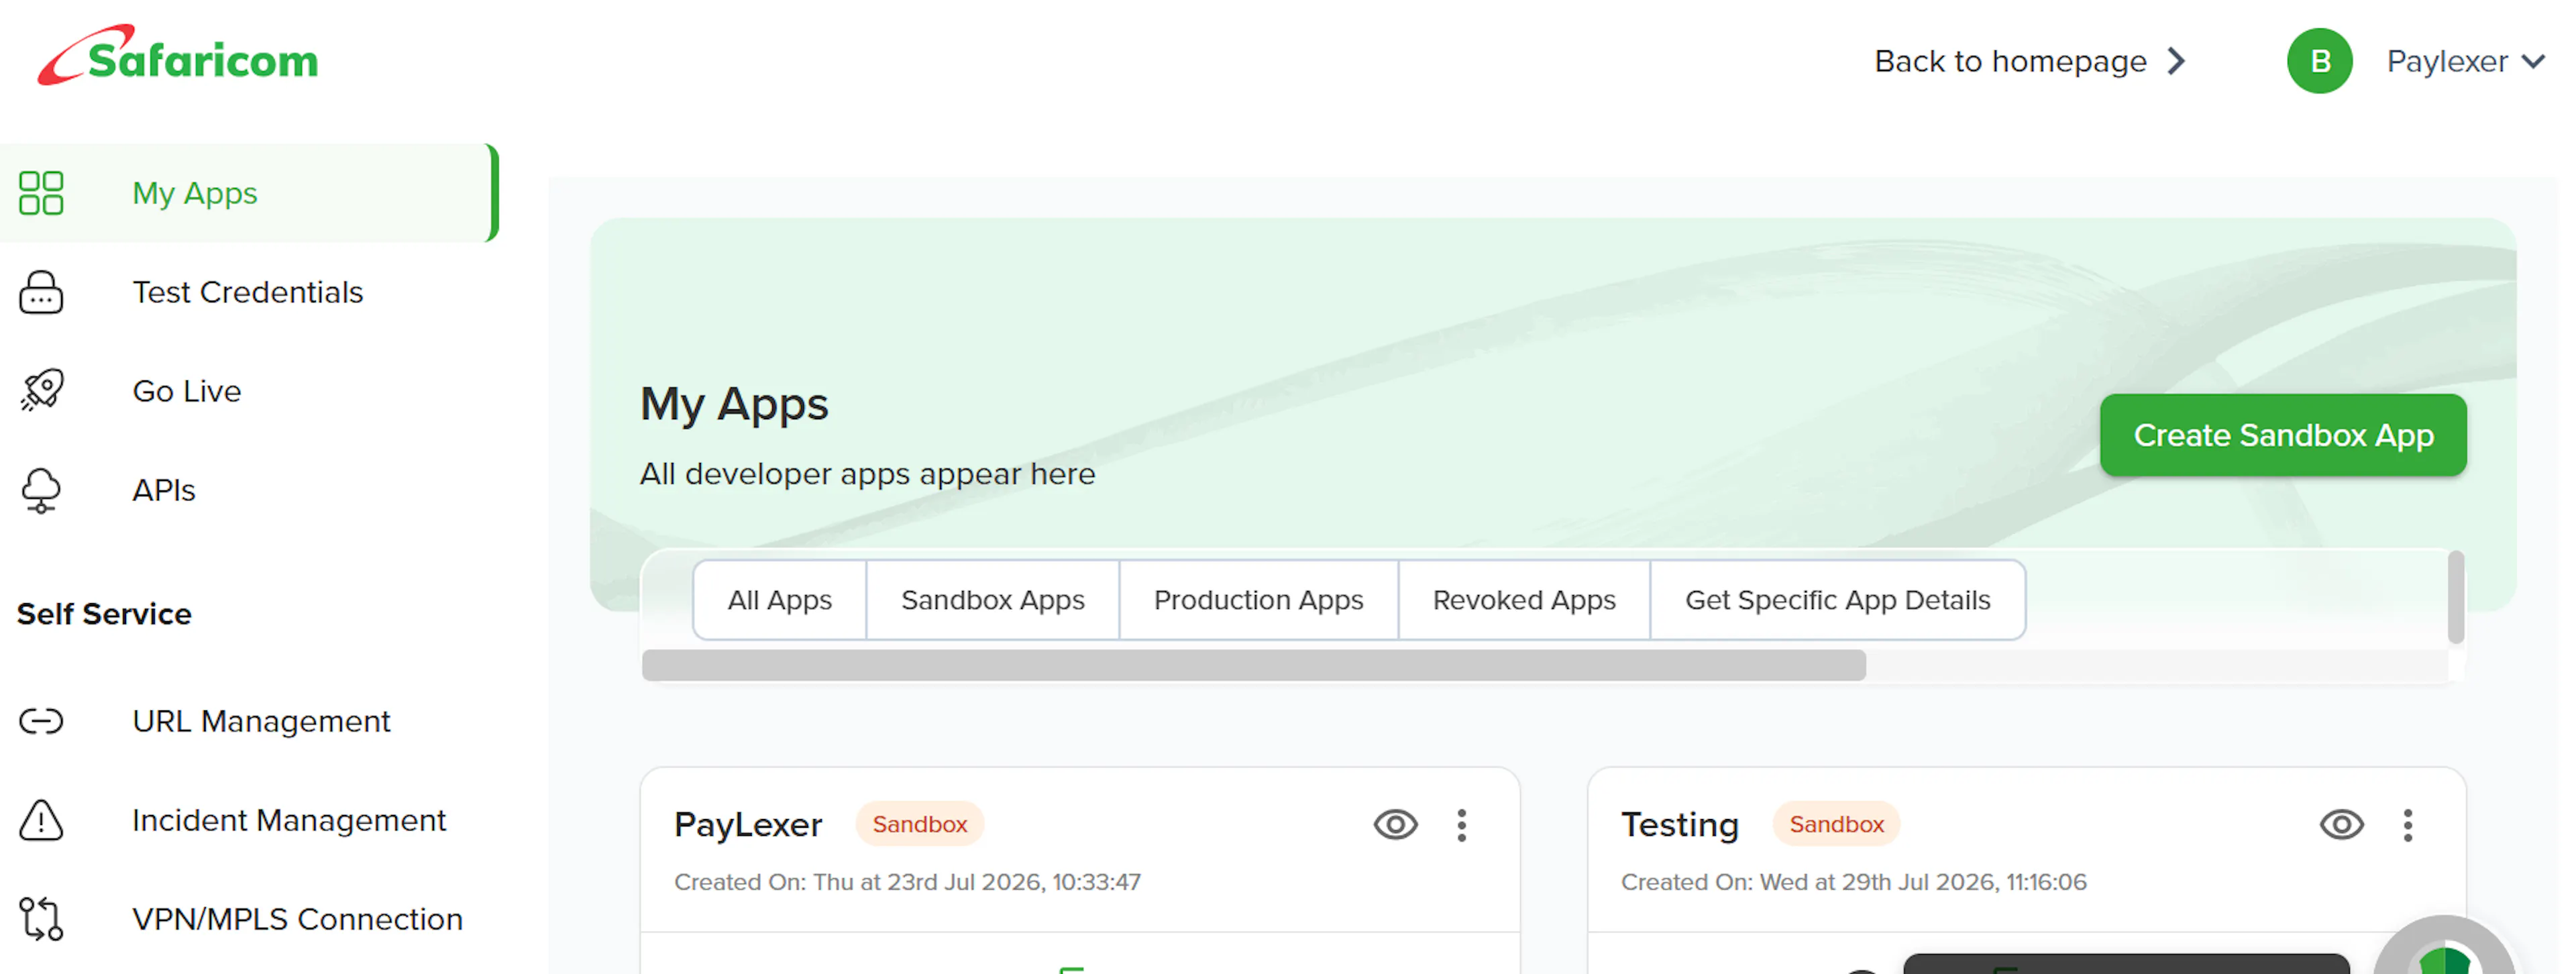
Task: Switch to the Revoked Apps tab
Action: tap(1524, 600)
